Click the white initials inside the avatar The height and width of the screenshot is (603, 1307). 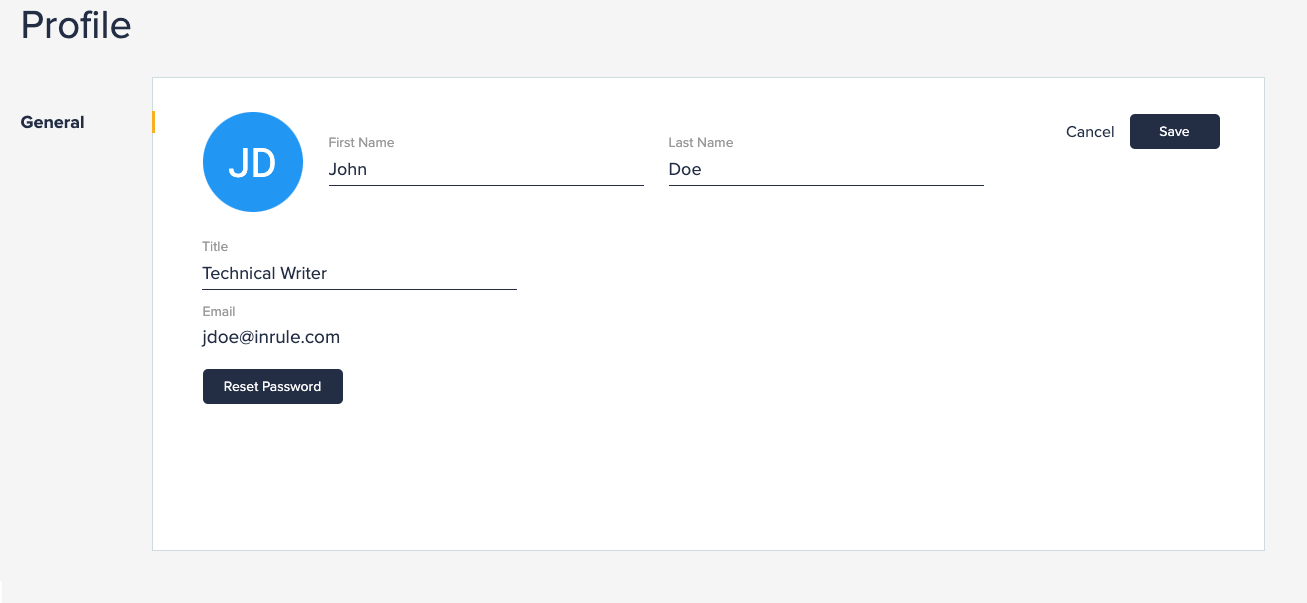pyautogui.click(x=252, y=163)
